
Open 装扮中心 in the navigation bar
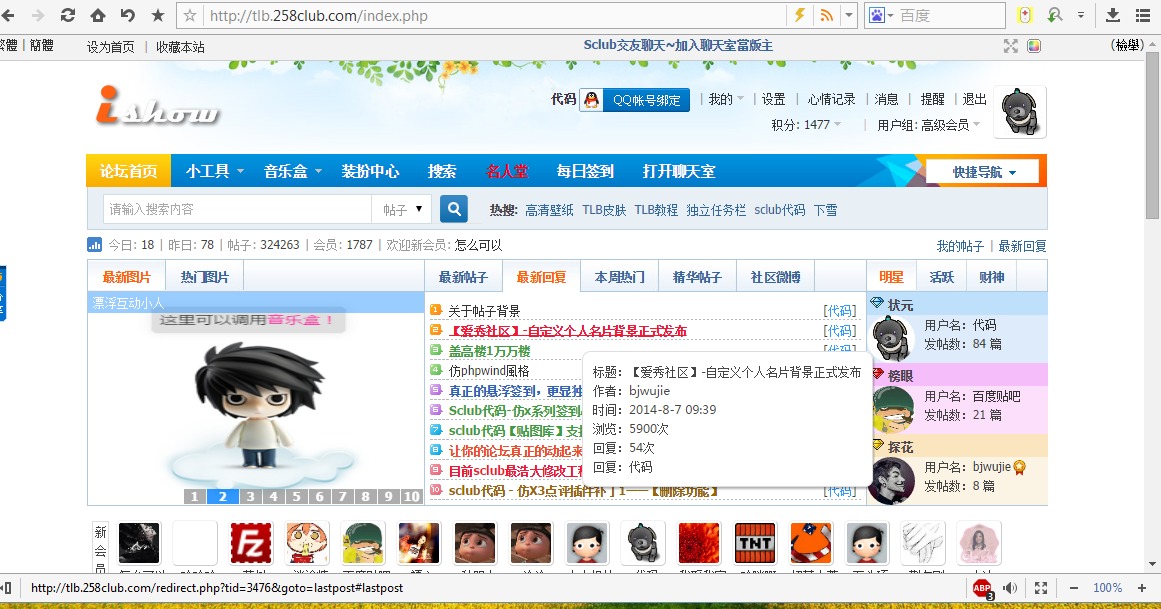[x=370, y=171]
